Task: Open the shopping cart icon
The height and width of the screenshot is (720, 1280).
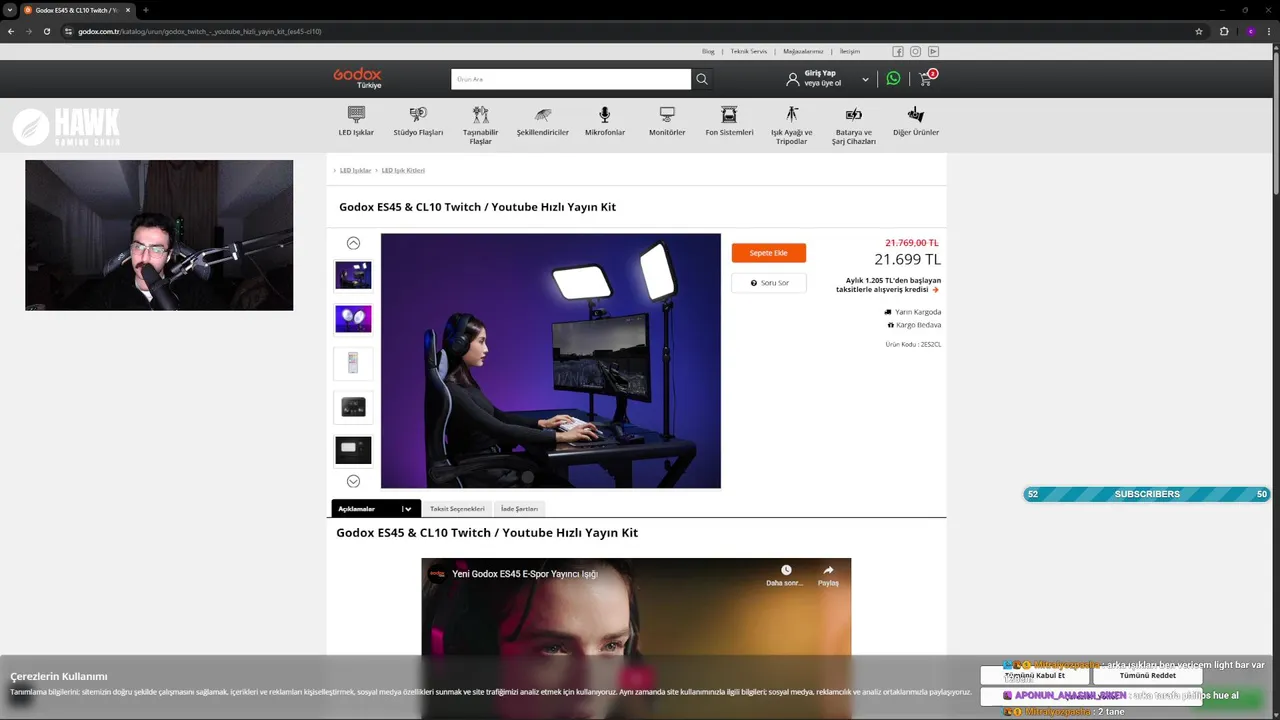Action: point(926,78)
